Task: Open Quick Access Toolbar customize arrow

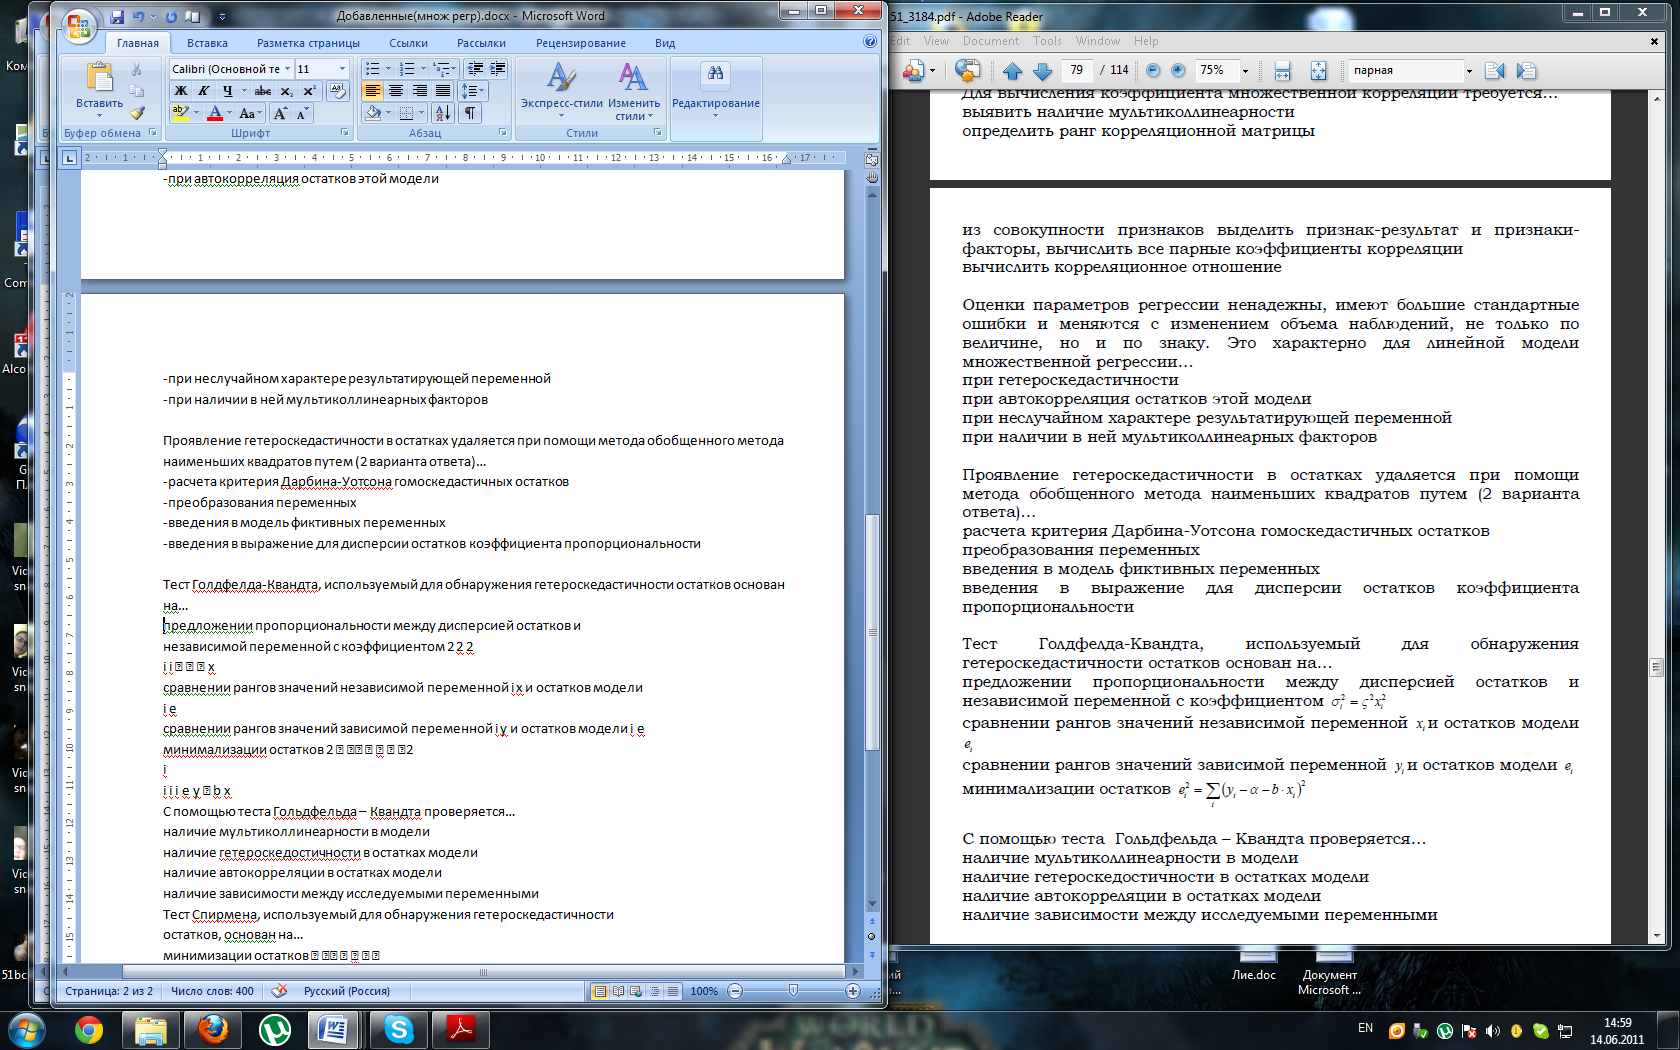Action: click(x=222, y=16)
